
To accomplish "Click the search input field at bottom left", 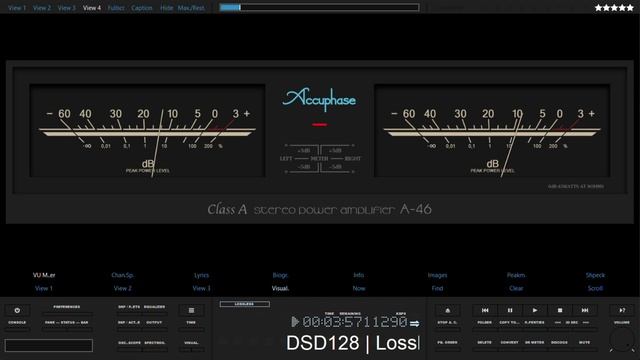I will click(49, 345).
